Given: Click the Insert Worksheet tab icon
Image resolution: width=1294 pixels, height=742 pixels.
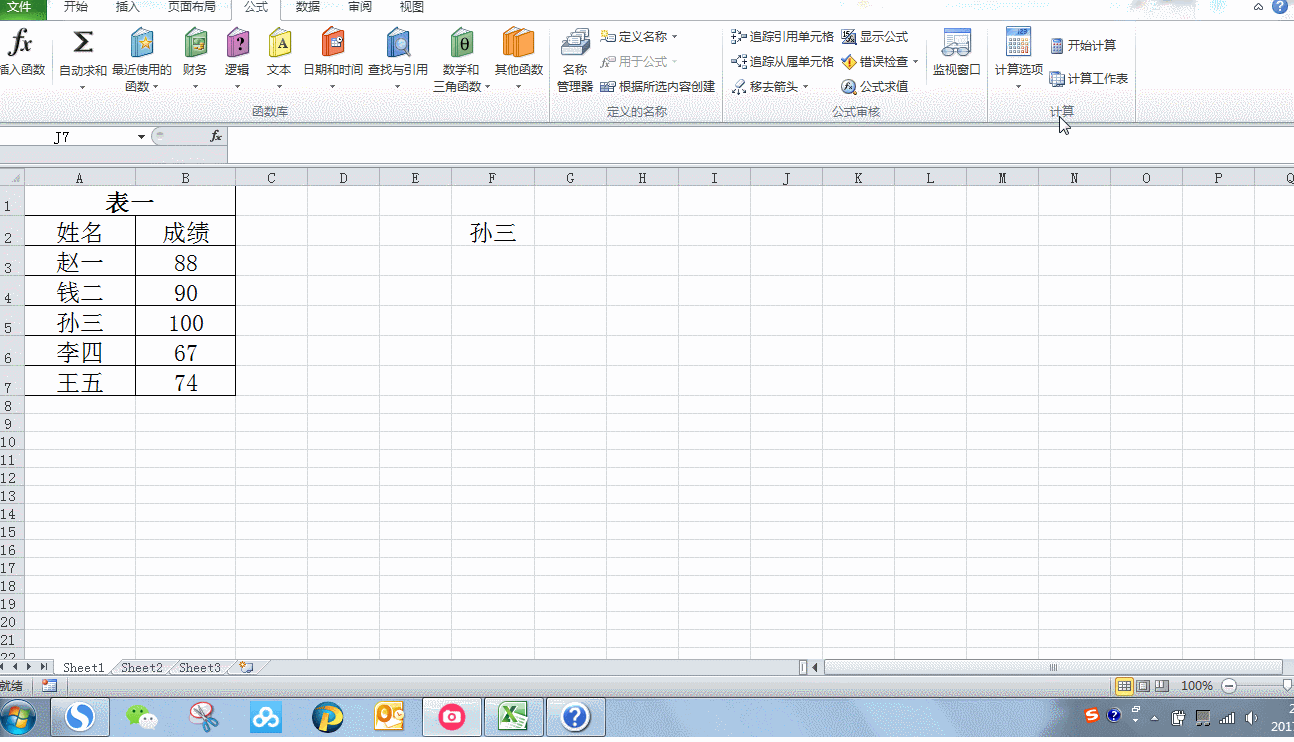Looking at the screenshot, I should pyautogui.click(x=246, y=668).
